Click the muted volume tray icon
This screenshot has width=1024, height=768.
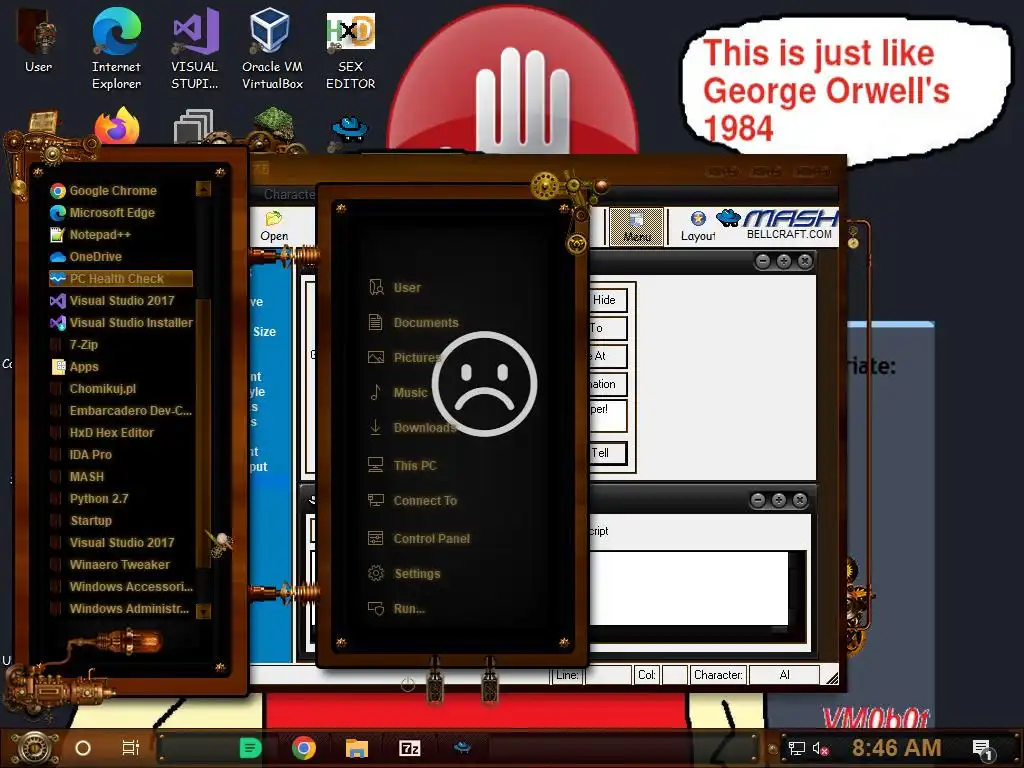click(x=821, y=748)
